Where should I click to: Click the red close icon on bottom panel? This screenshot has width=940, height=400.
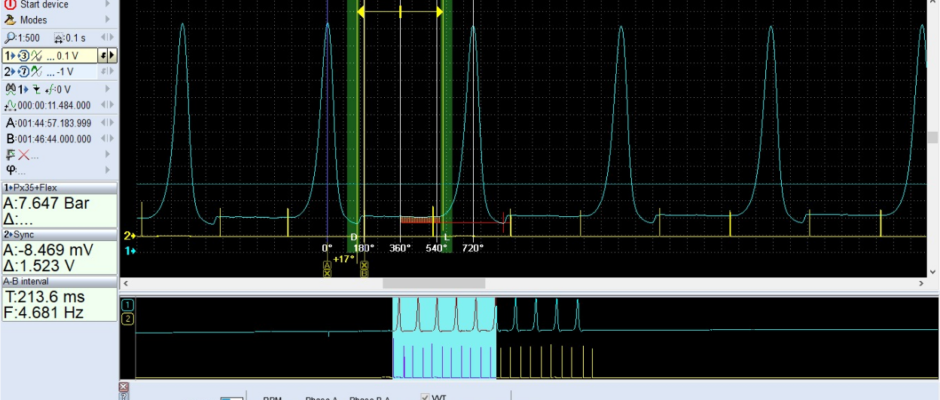click(124, 386)
